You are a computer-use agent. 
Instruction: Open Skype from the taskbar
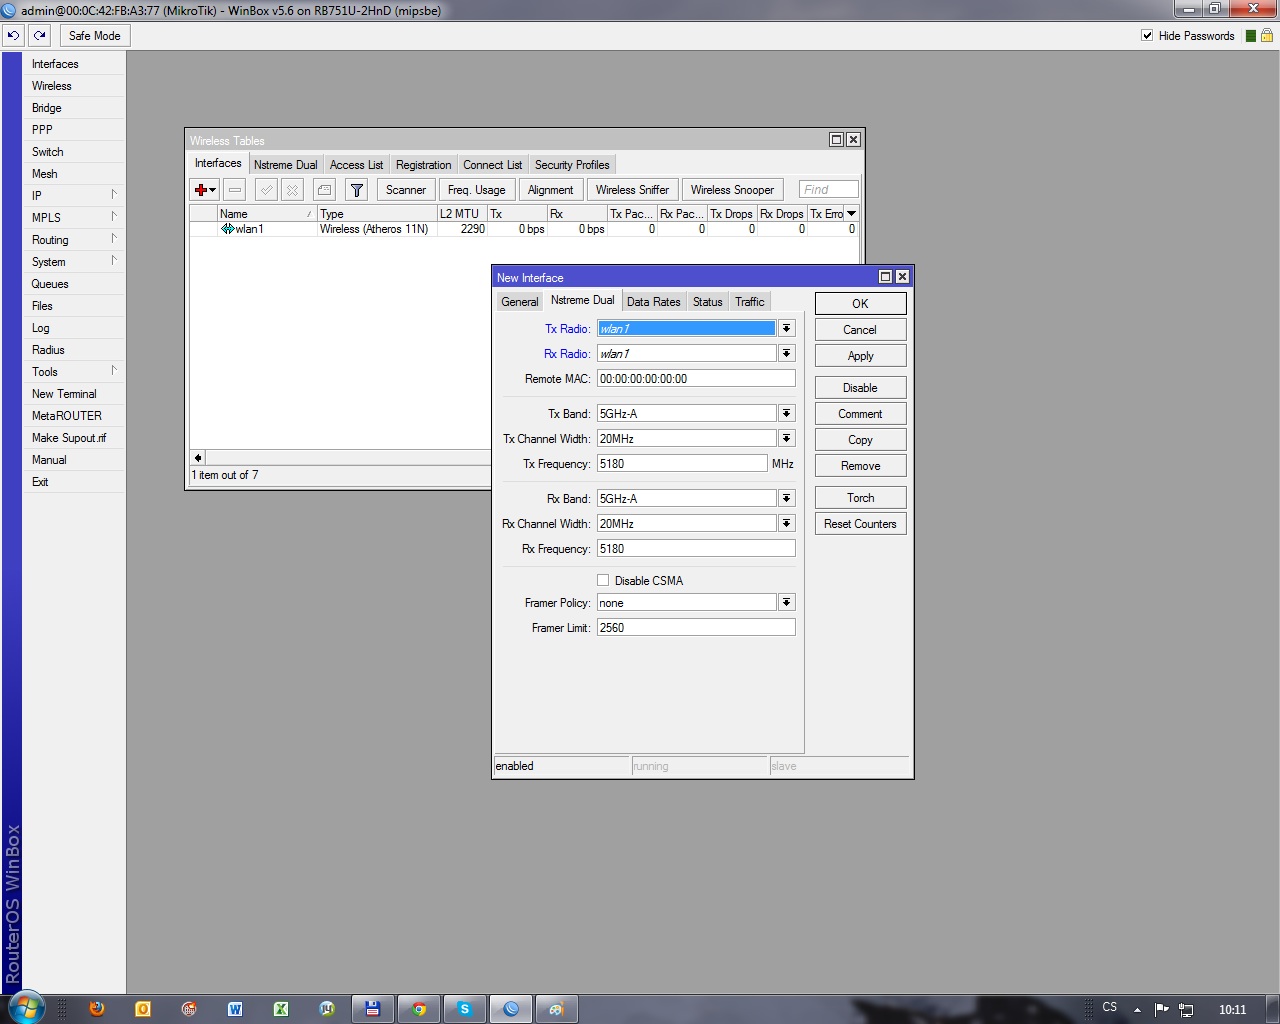coord(465,1009)
